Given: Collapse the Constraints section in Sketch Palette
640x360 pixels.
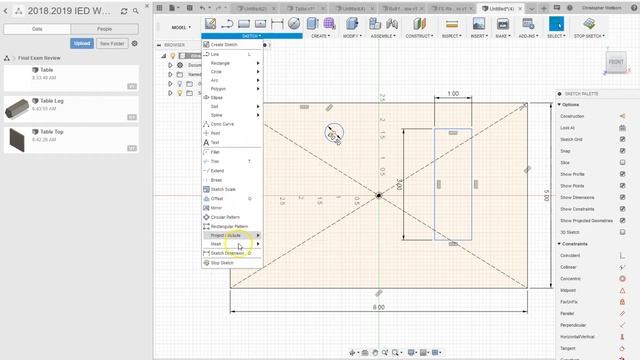Looking at the screenshot, I should 560,244.
